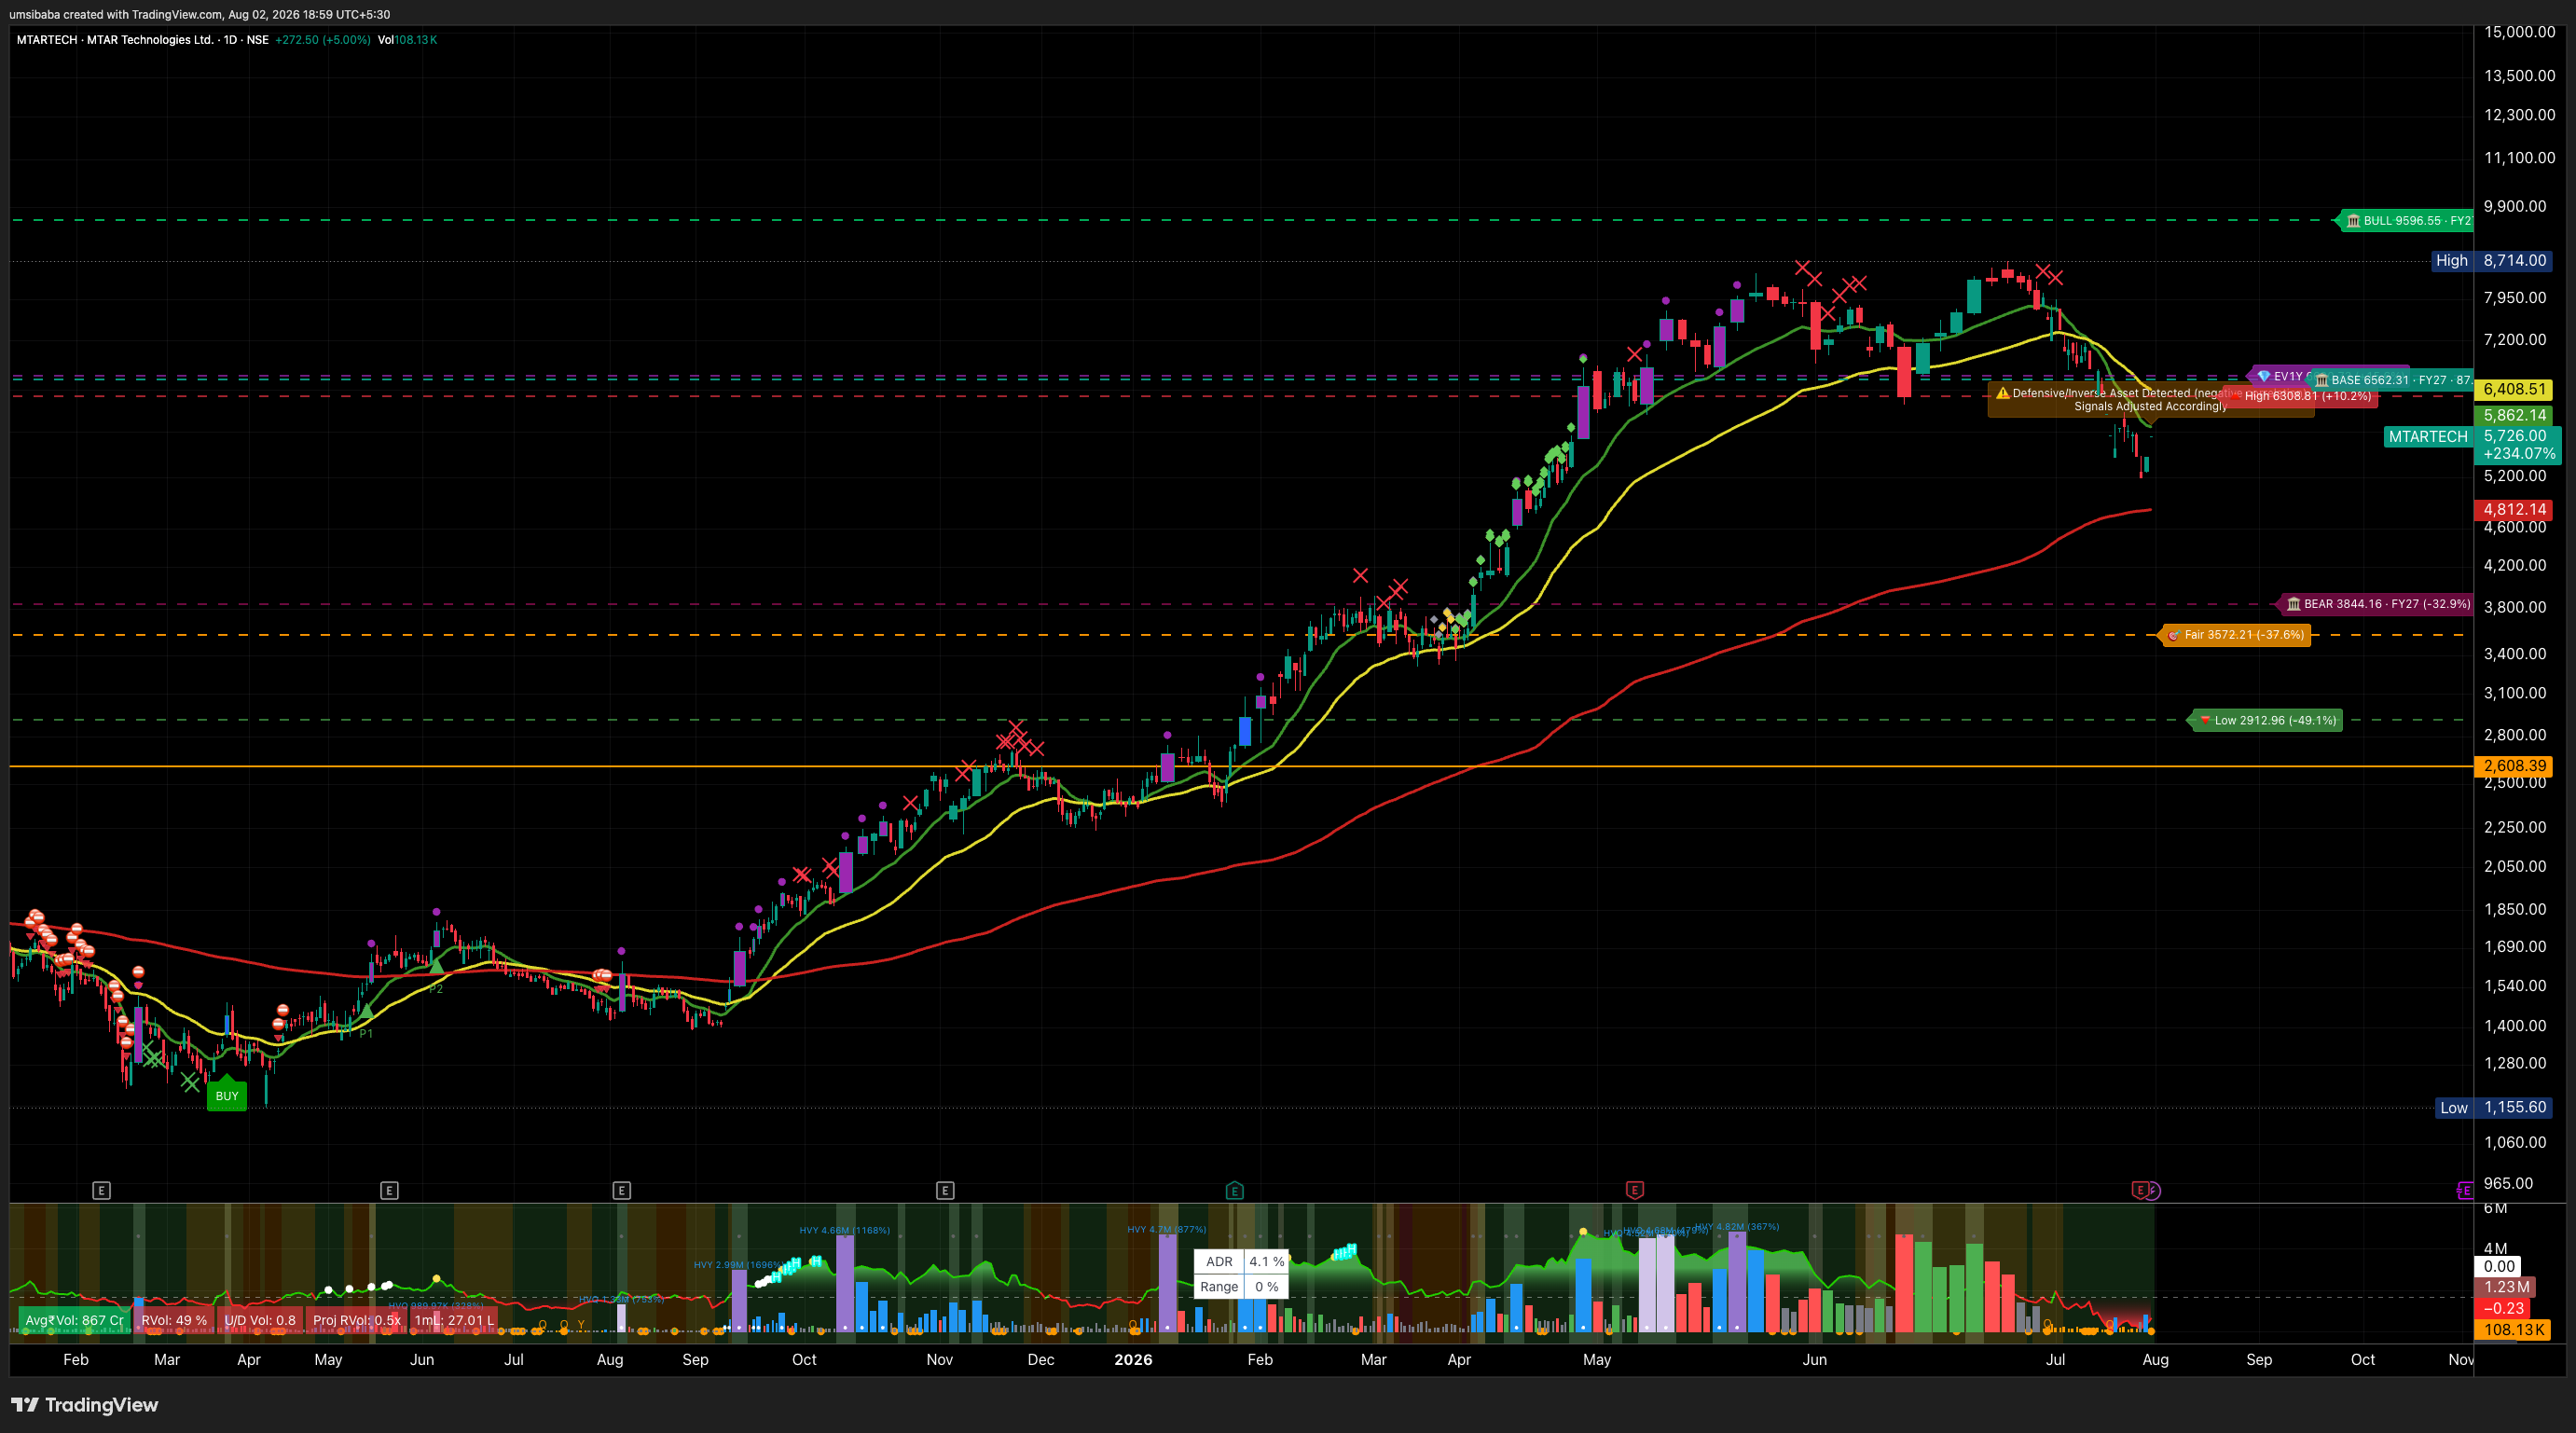
Task: Click the orange 2,608.39 price tag
Action: tap(2514, 766)
